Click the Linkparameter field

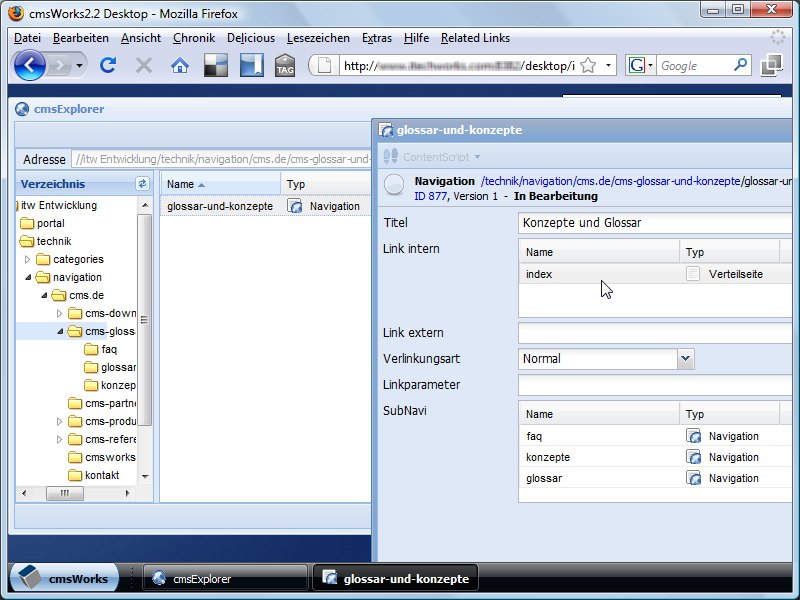tap(656, 385)
